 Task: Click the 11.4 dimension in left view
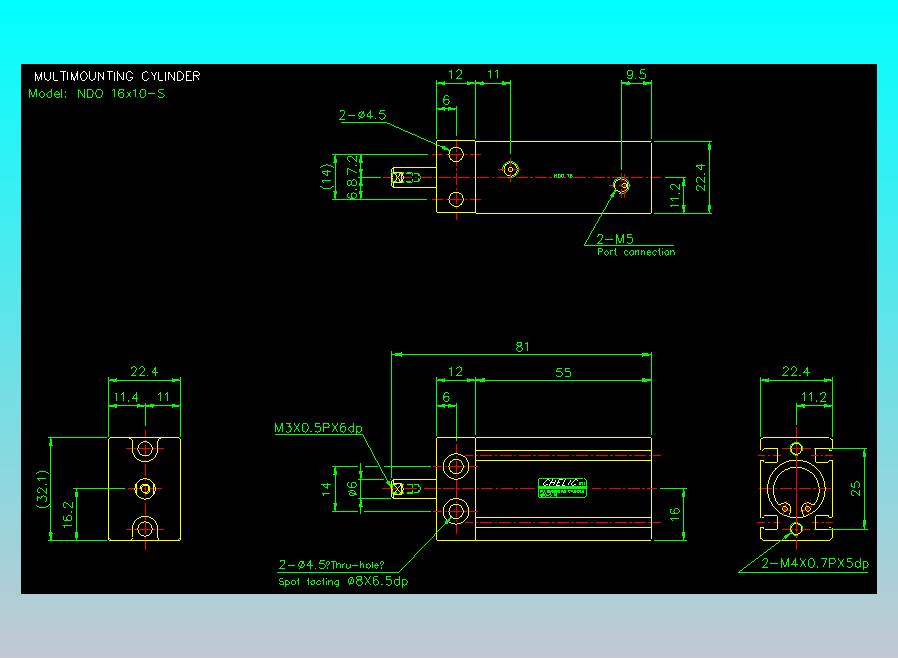pos(126,397)
